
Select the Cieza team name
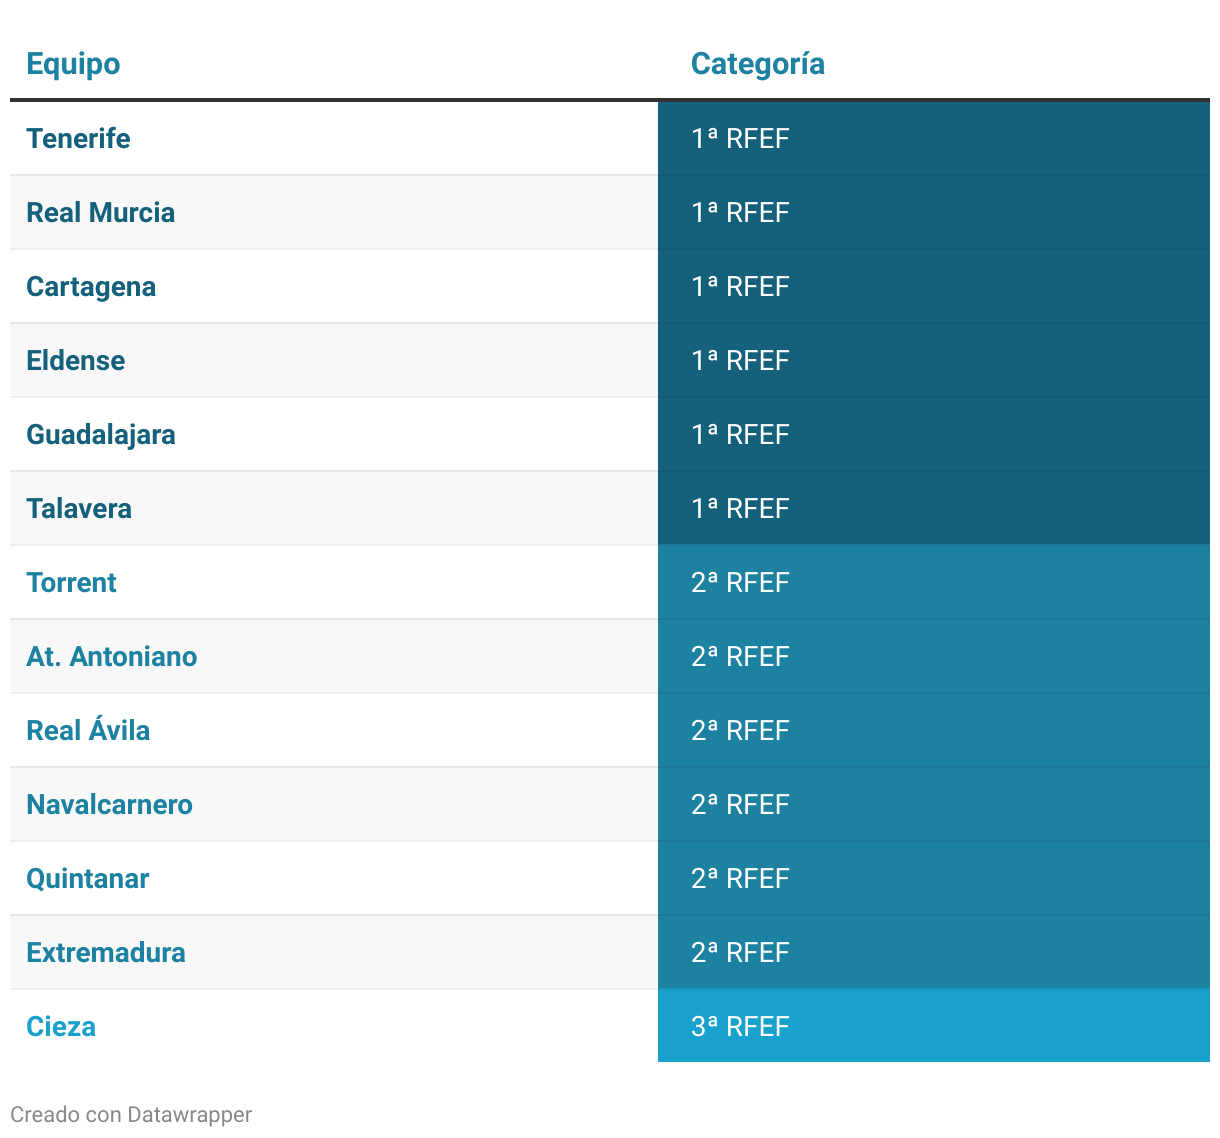coord(61,1026)
